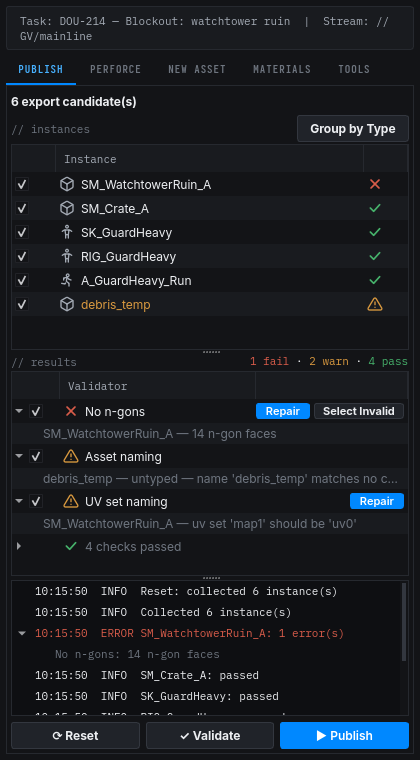Image resolution: width=420 pixels, height=760 pixels.
Task: Click the red X icon of No n-gons validator
Action: click(x=71, y=411)
